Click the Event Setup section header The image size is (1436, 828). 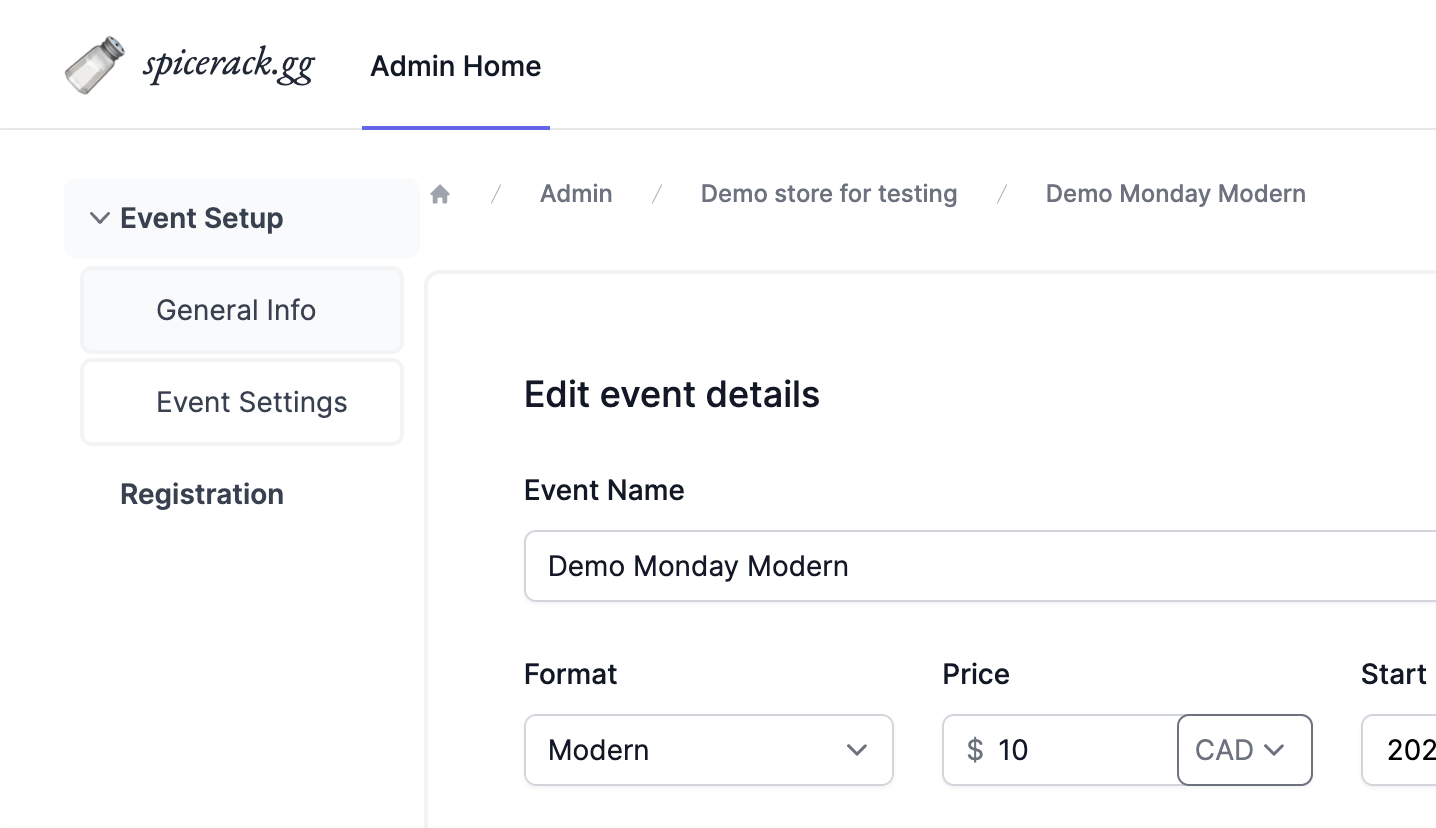(x=201, y=218)
